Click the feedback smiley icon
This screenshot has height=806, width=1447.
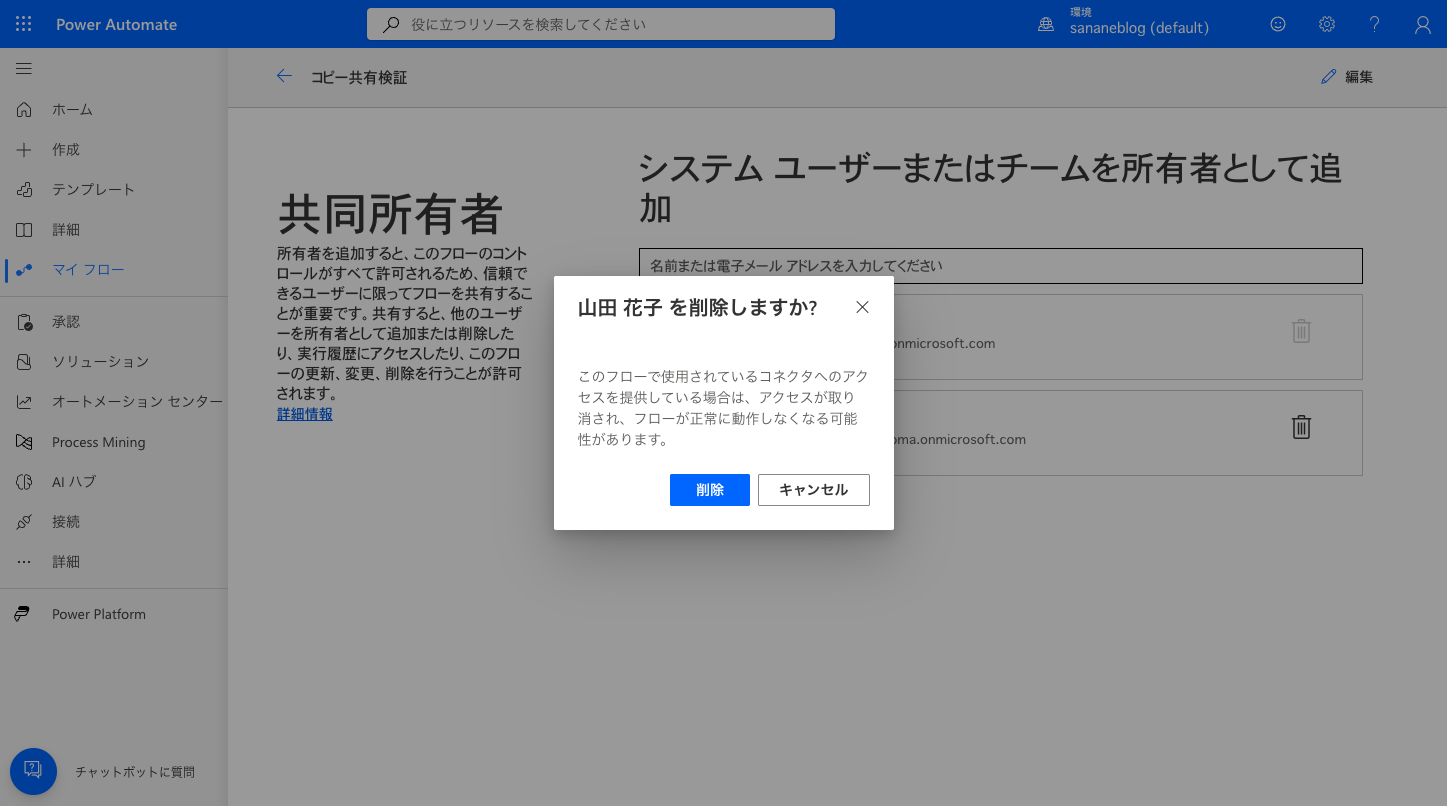1278,24
